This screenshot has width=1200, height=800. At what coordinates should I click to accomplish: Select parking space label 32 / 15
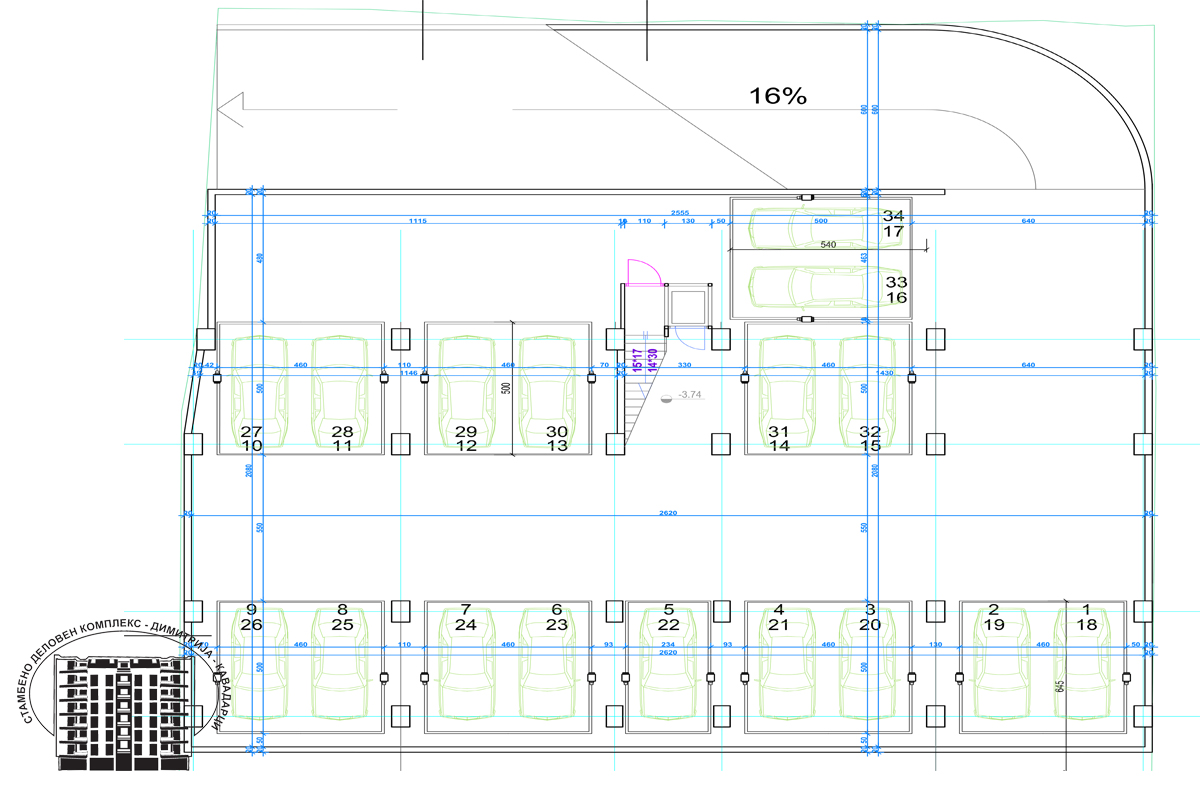point(870,438)
